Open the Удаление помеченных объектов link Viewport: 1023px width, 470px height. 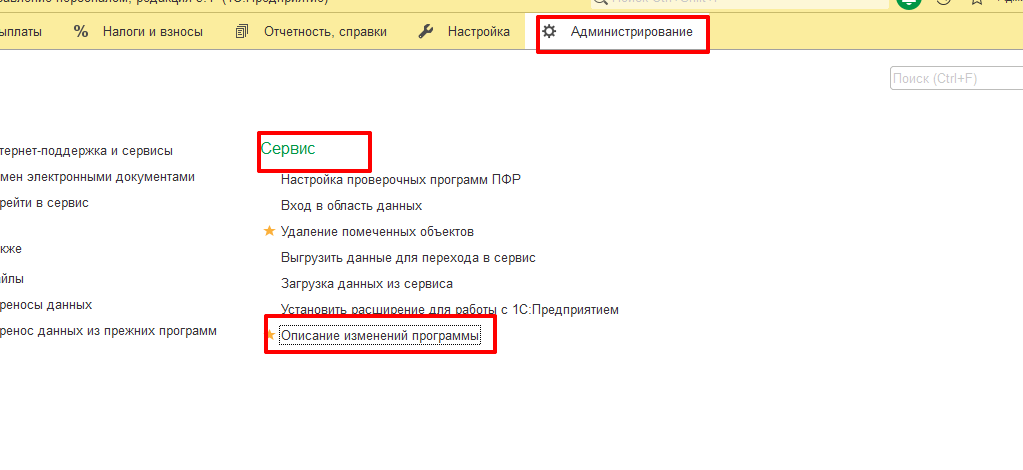click(x=377, y=232)
